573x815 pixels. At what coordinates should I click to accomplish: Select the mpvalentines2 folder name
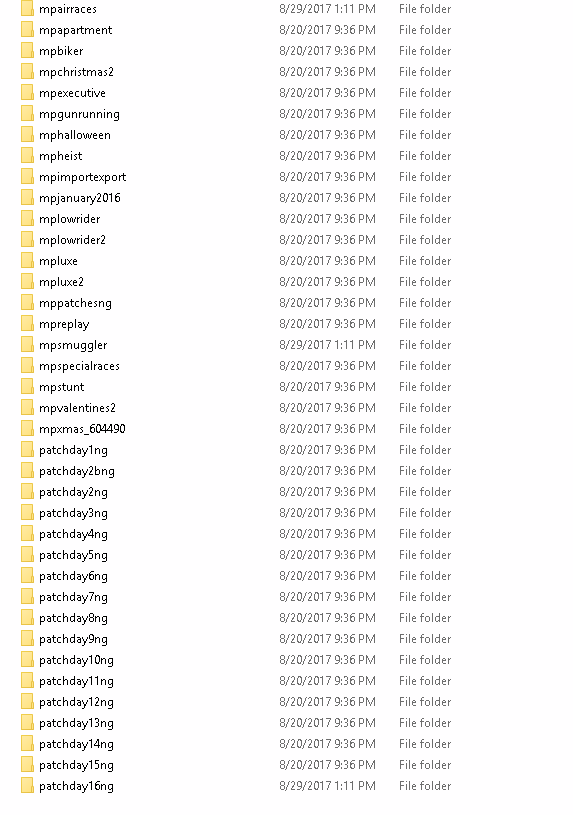pos(77,408)
